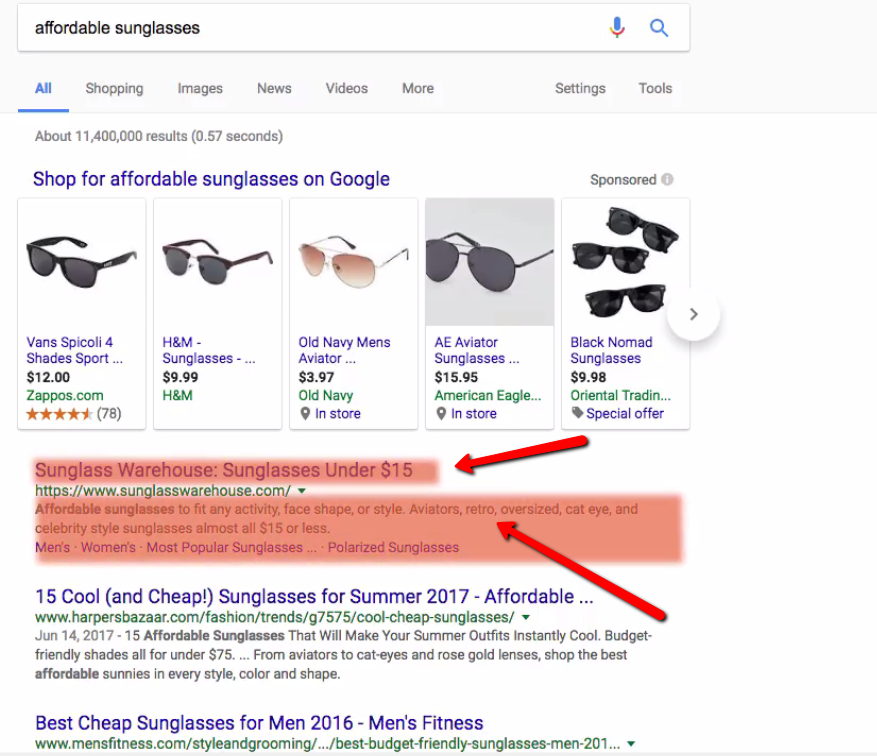The width and height of the screenshot is (877, 756).
Task: Switch to the News tab
Action: tap(274, 88)
